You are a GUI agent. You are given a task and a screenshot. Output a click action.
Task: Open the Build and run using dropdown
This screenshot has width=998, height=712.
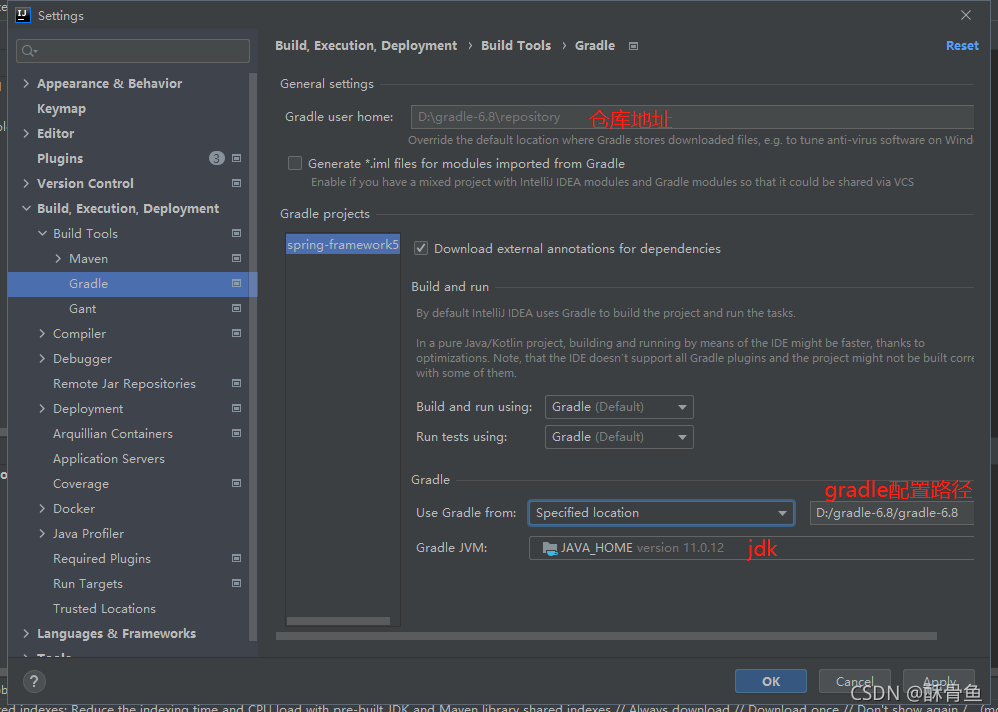(619, 407)
